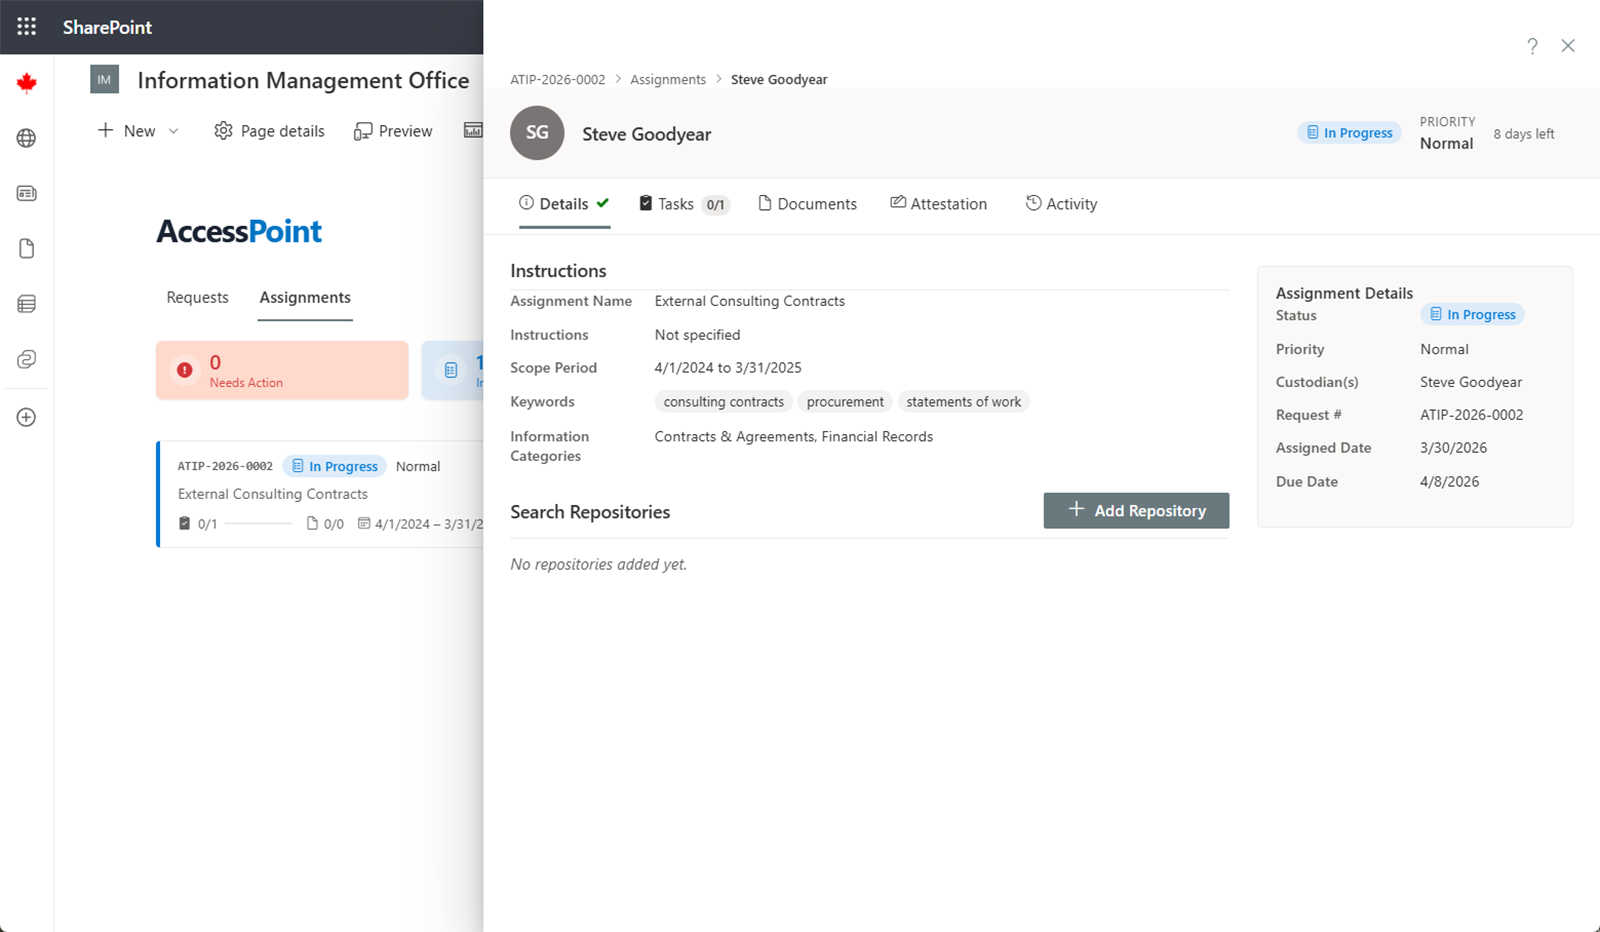Open the file icon in left rail
Screen dimensions: 1600x932
[27, 248]
